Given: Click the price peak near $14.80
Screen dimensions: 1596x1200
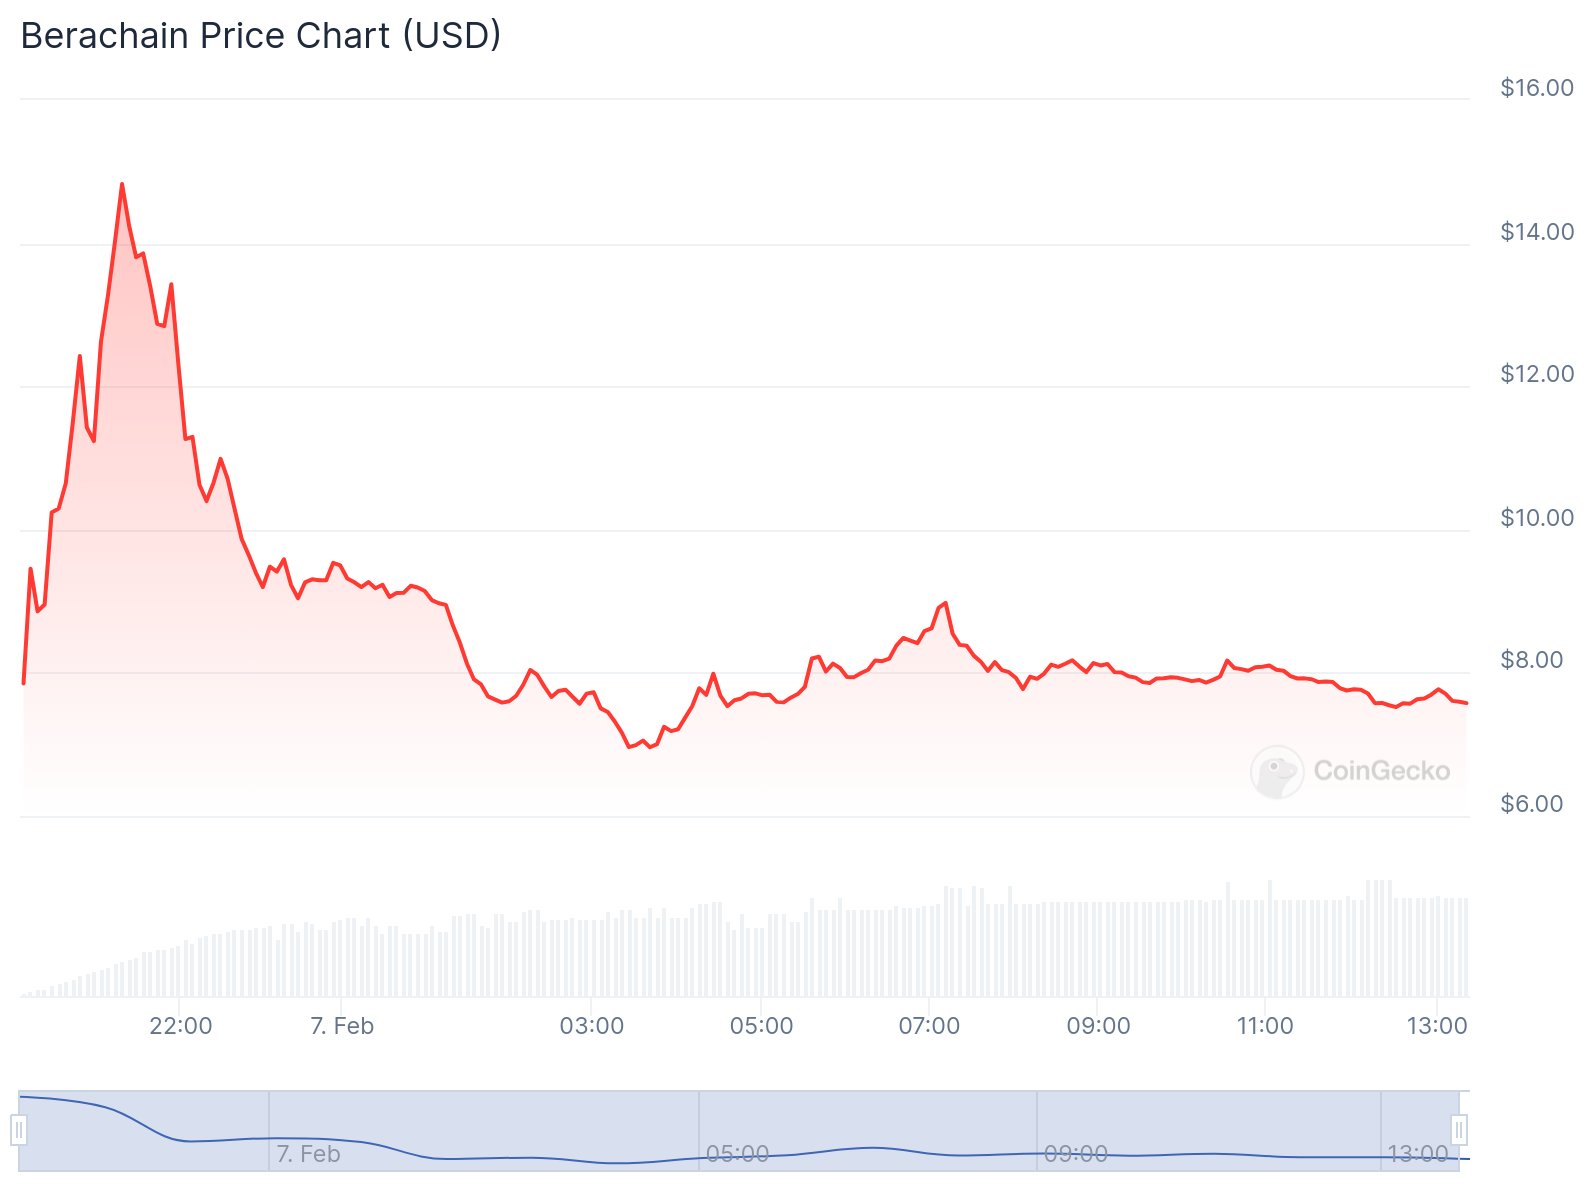Looking at the screenshot, I should [x=122, y=185].
